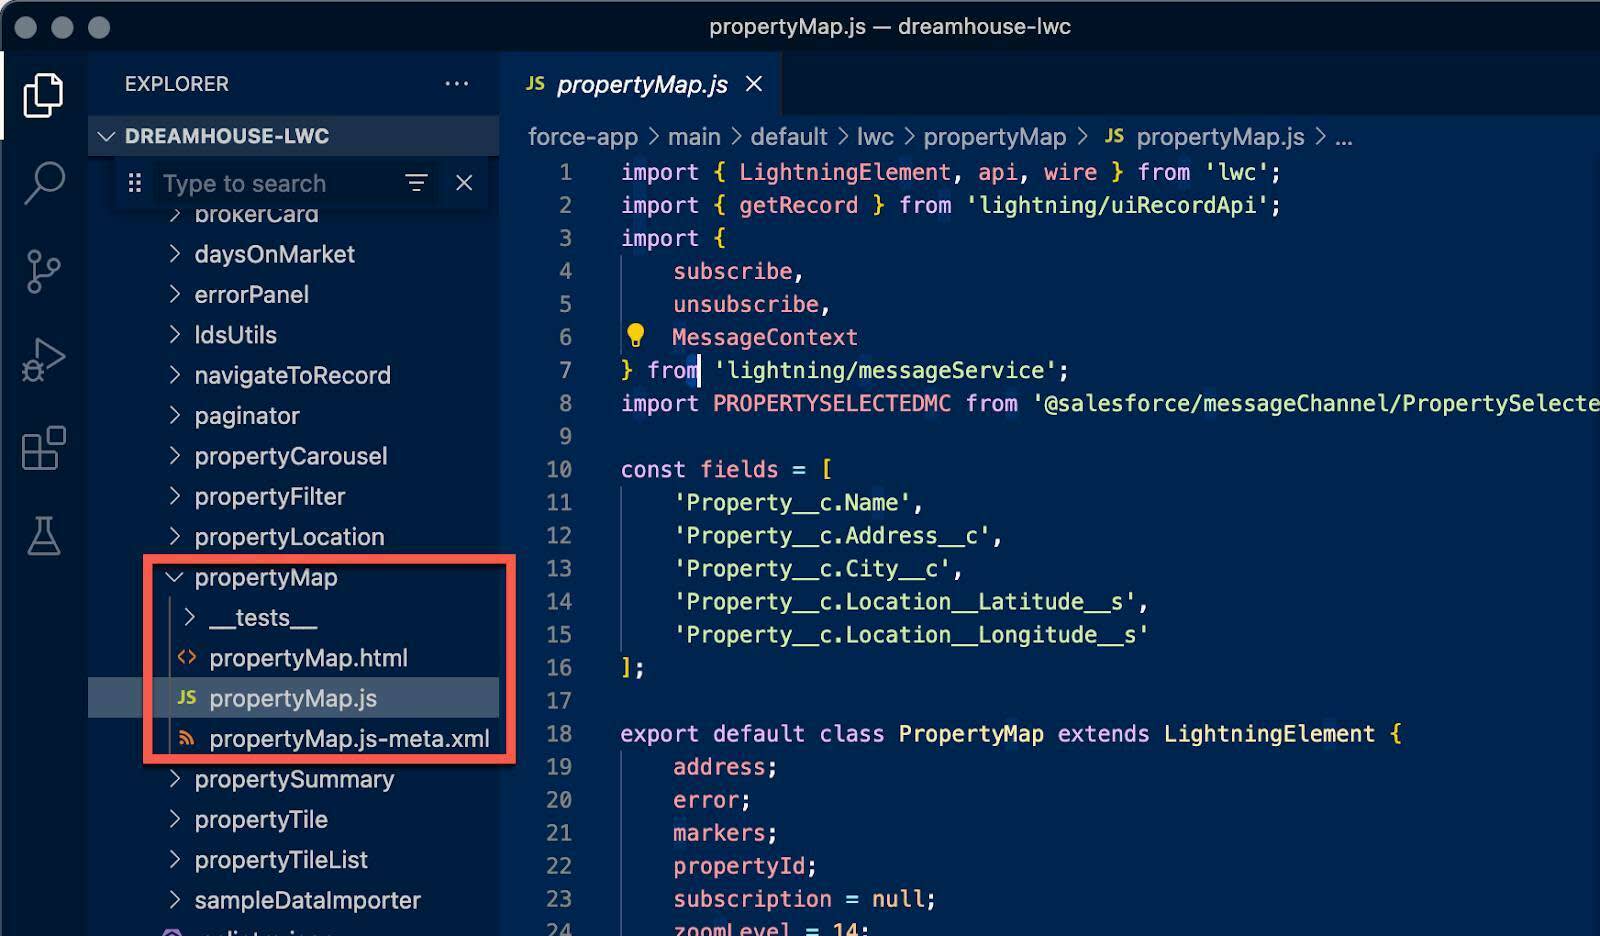Expand the propertyCarousel folder
The image size is (1600, 936).
click(x=294, y=456)
